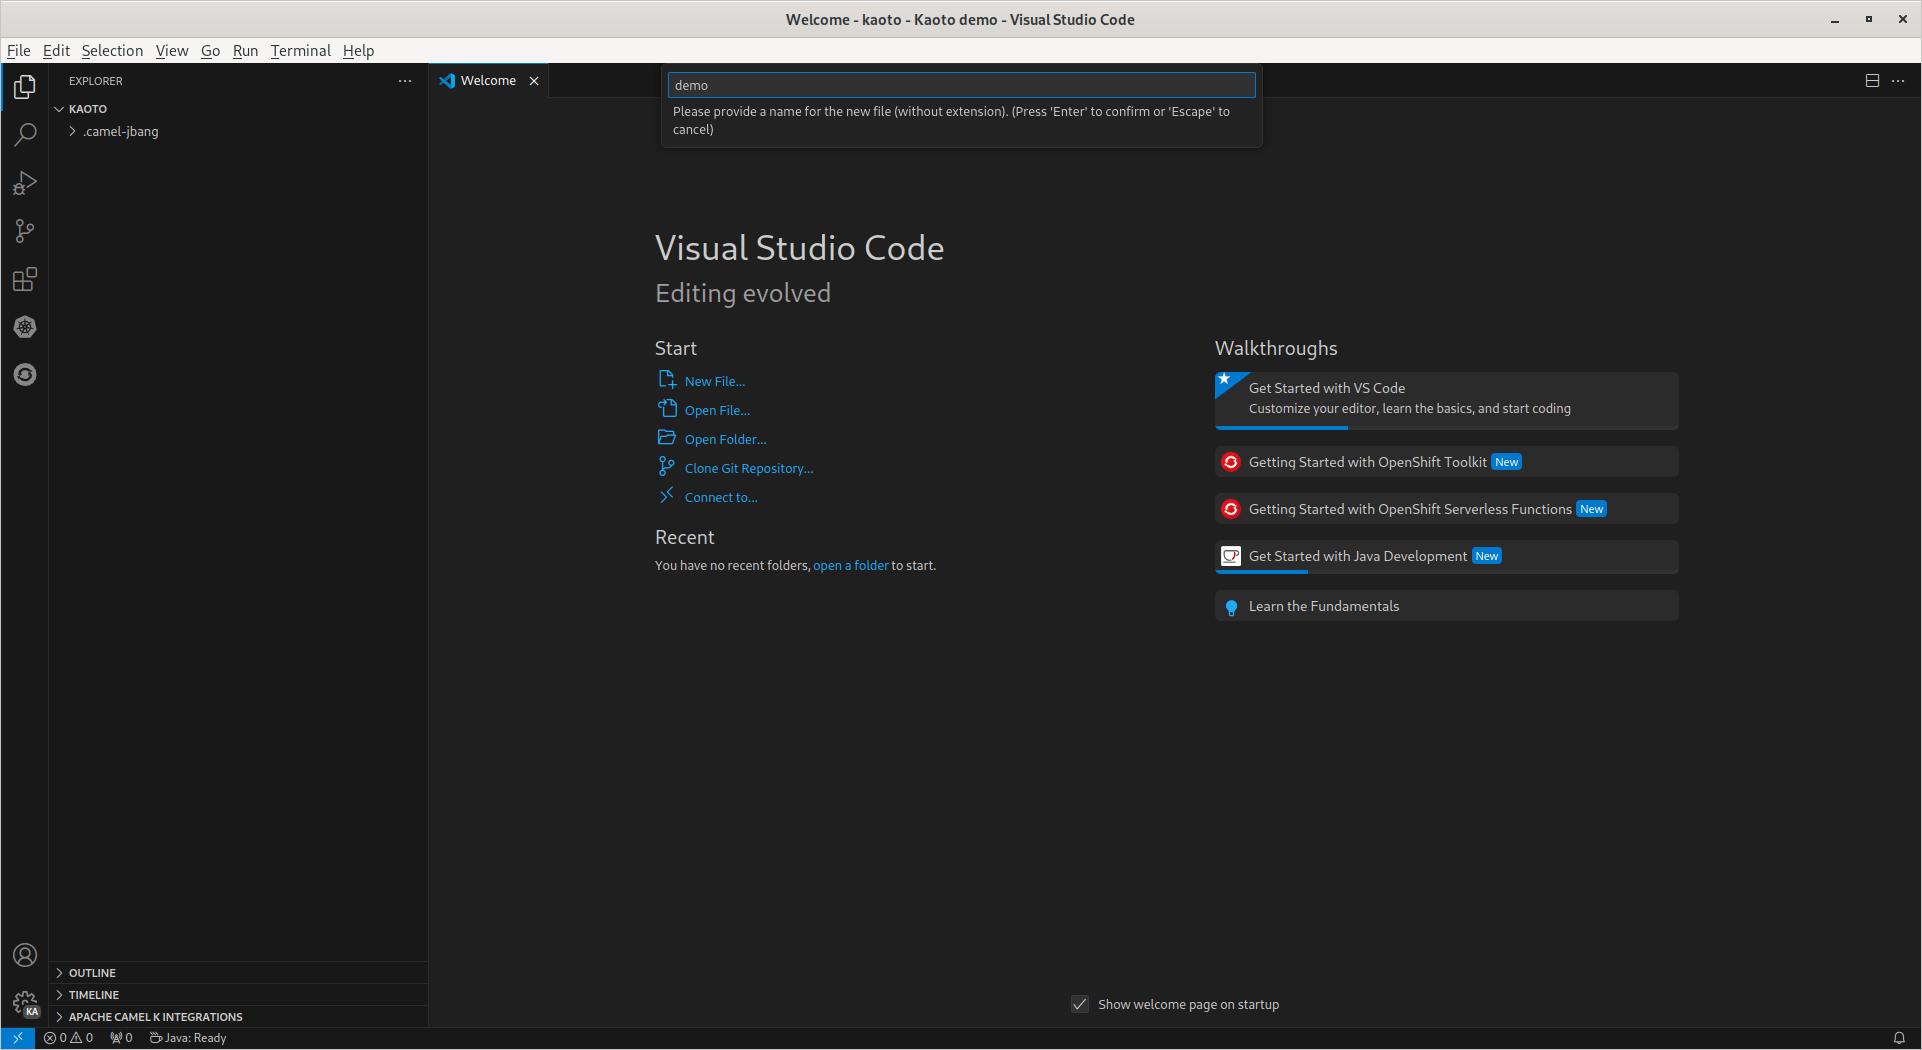Close the Welcome tab

coord(534,81)
